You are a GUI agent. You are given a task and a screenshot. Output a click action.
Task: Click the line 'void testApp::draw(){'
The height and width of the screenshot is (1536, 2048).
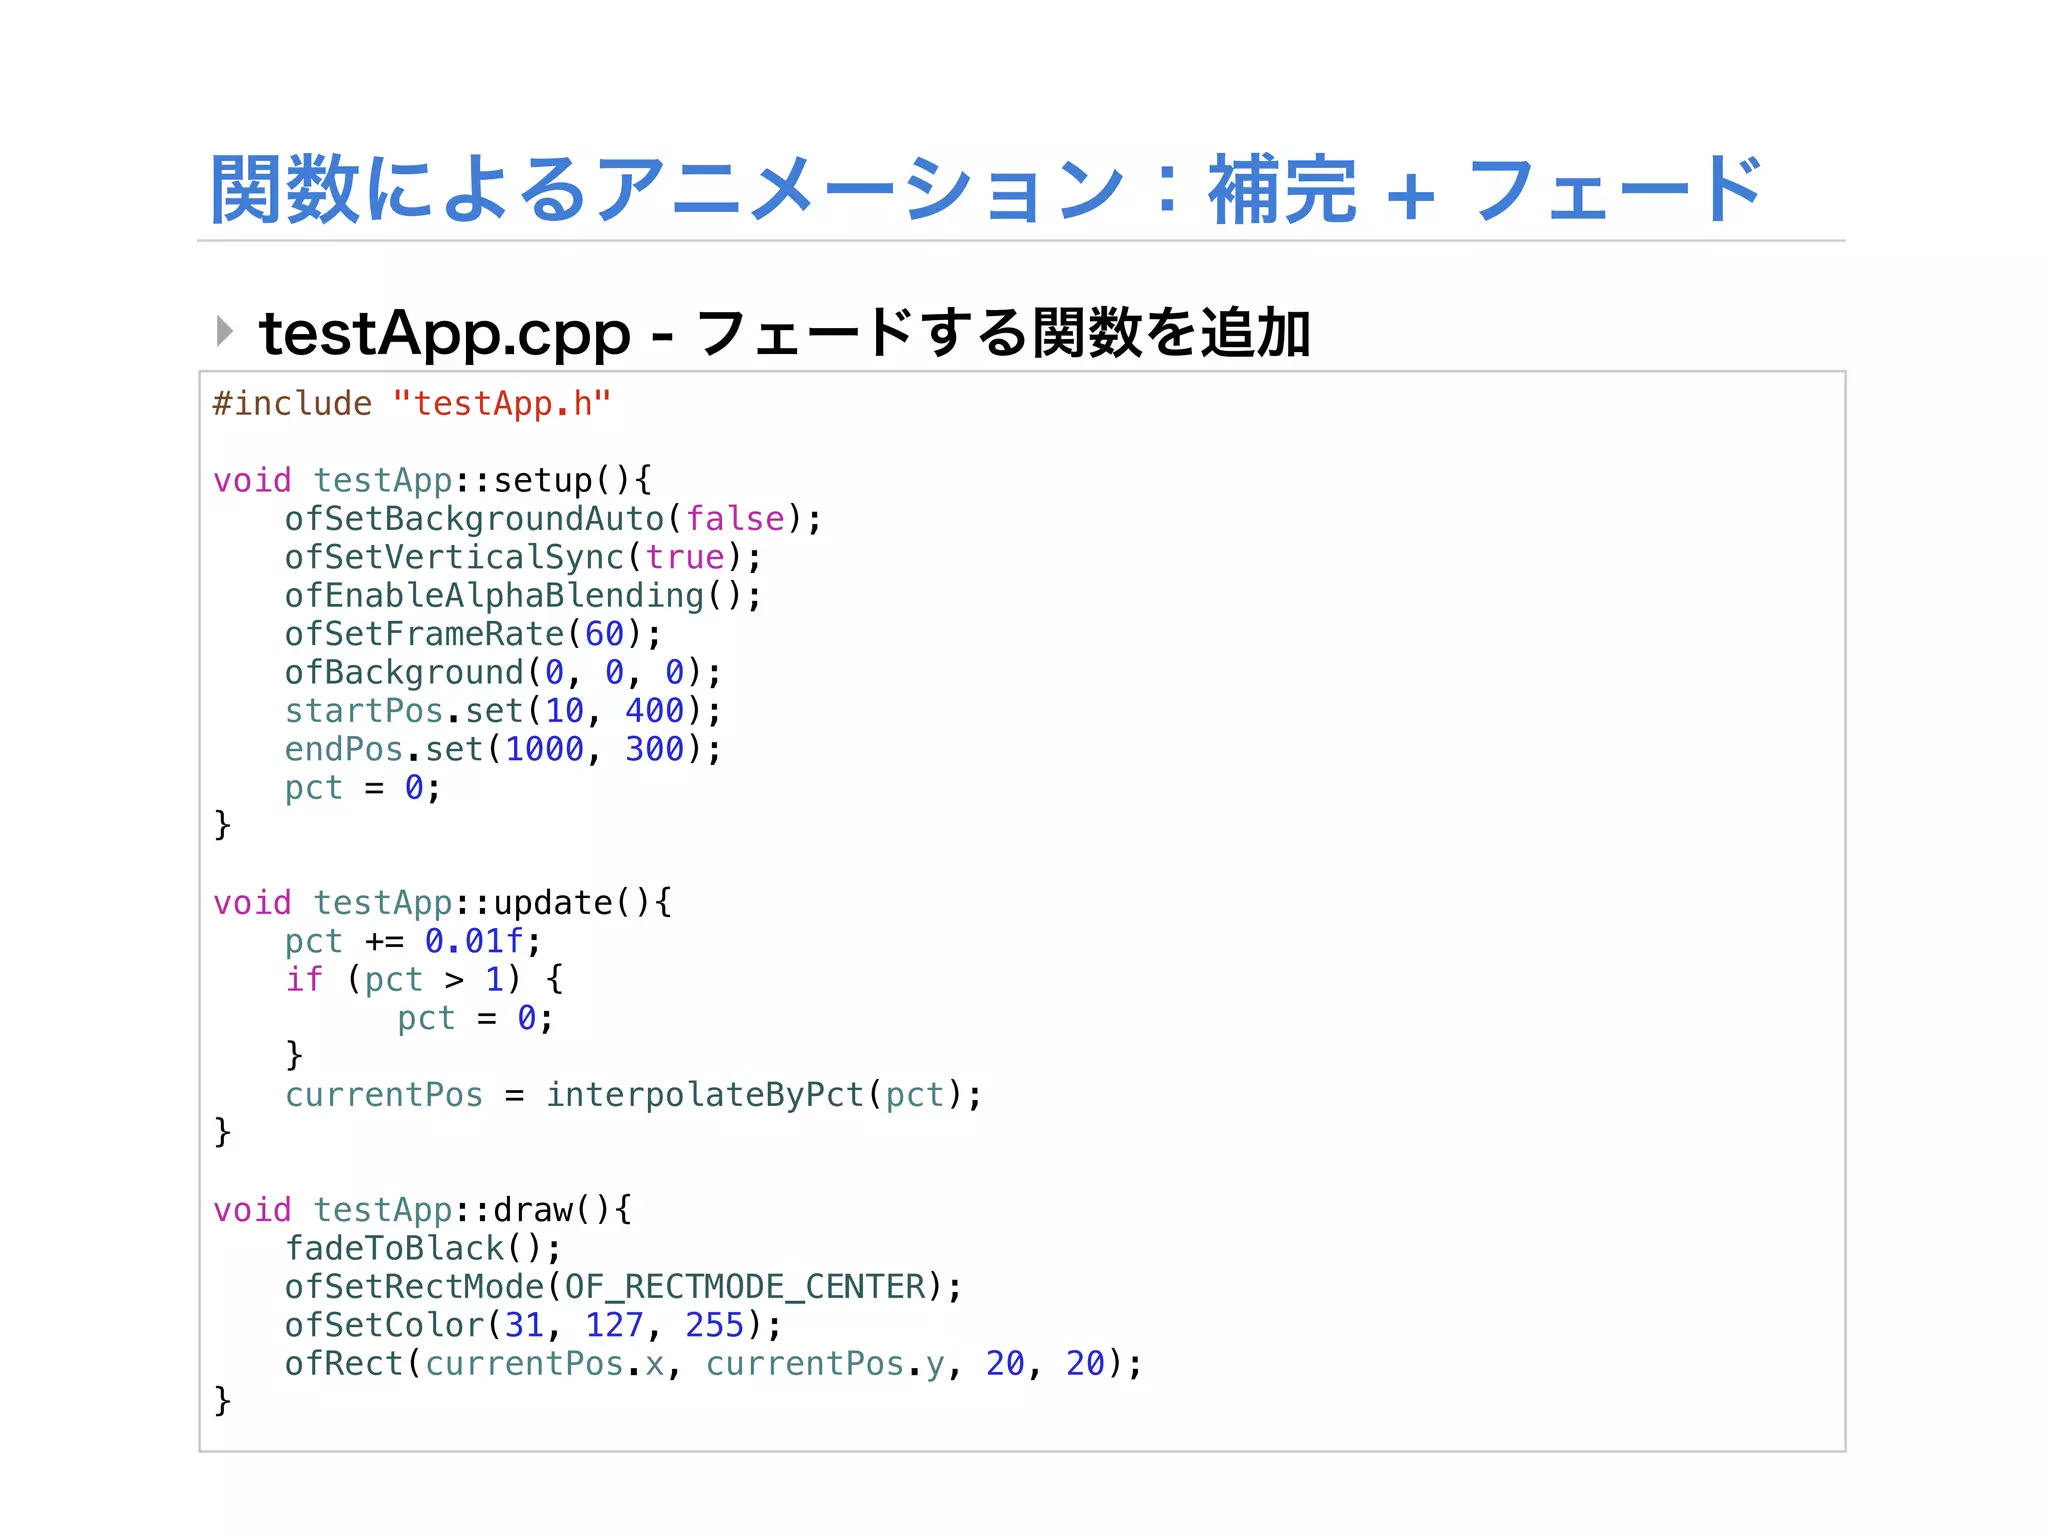422,1210
